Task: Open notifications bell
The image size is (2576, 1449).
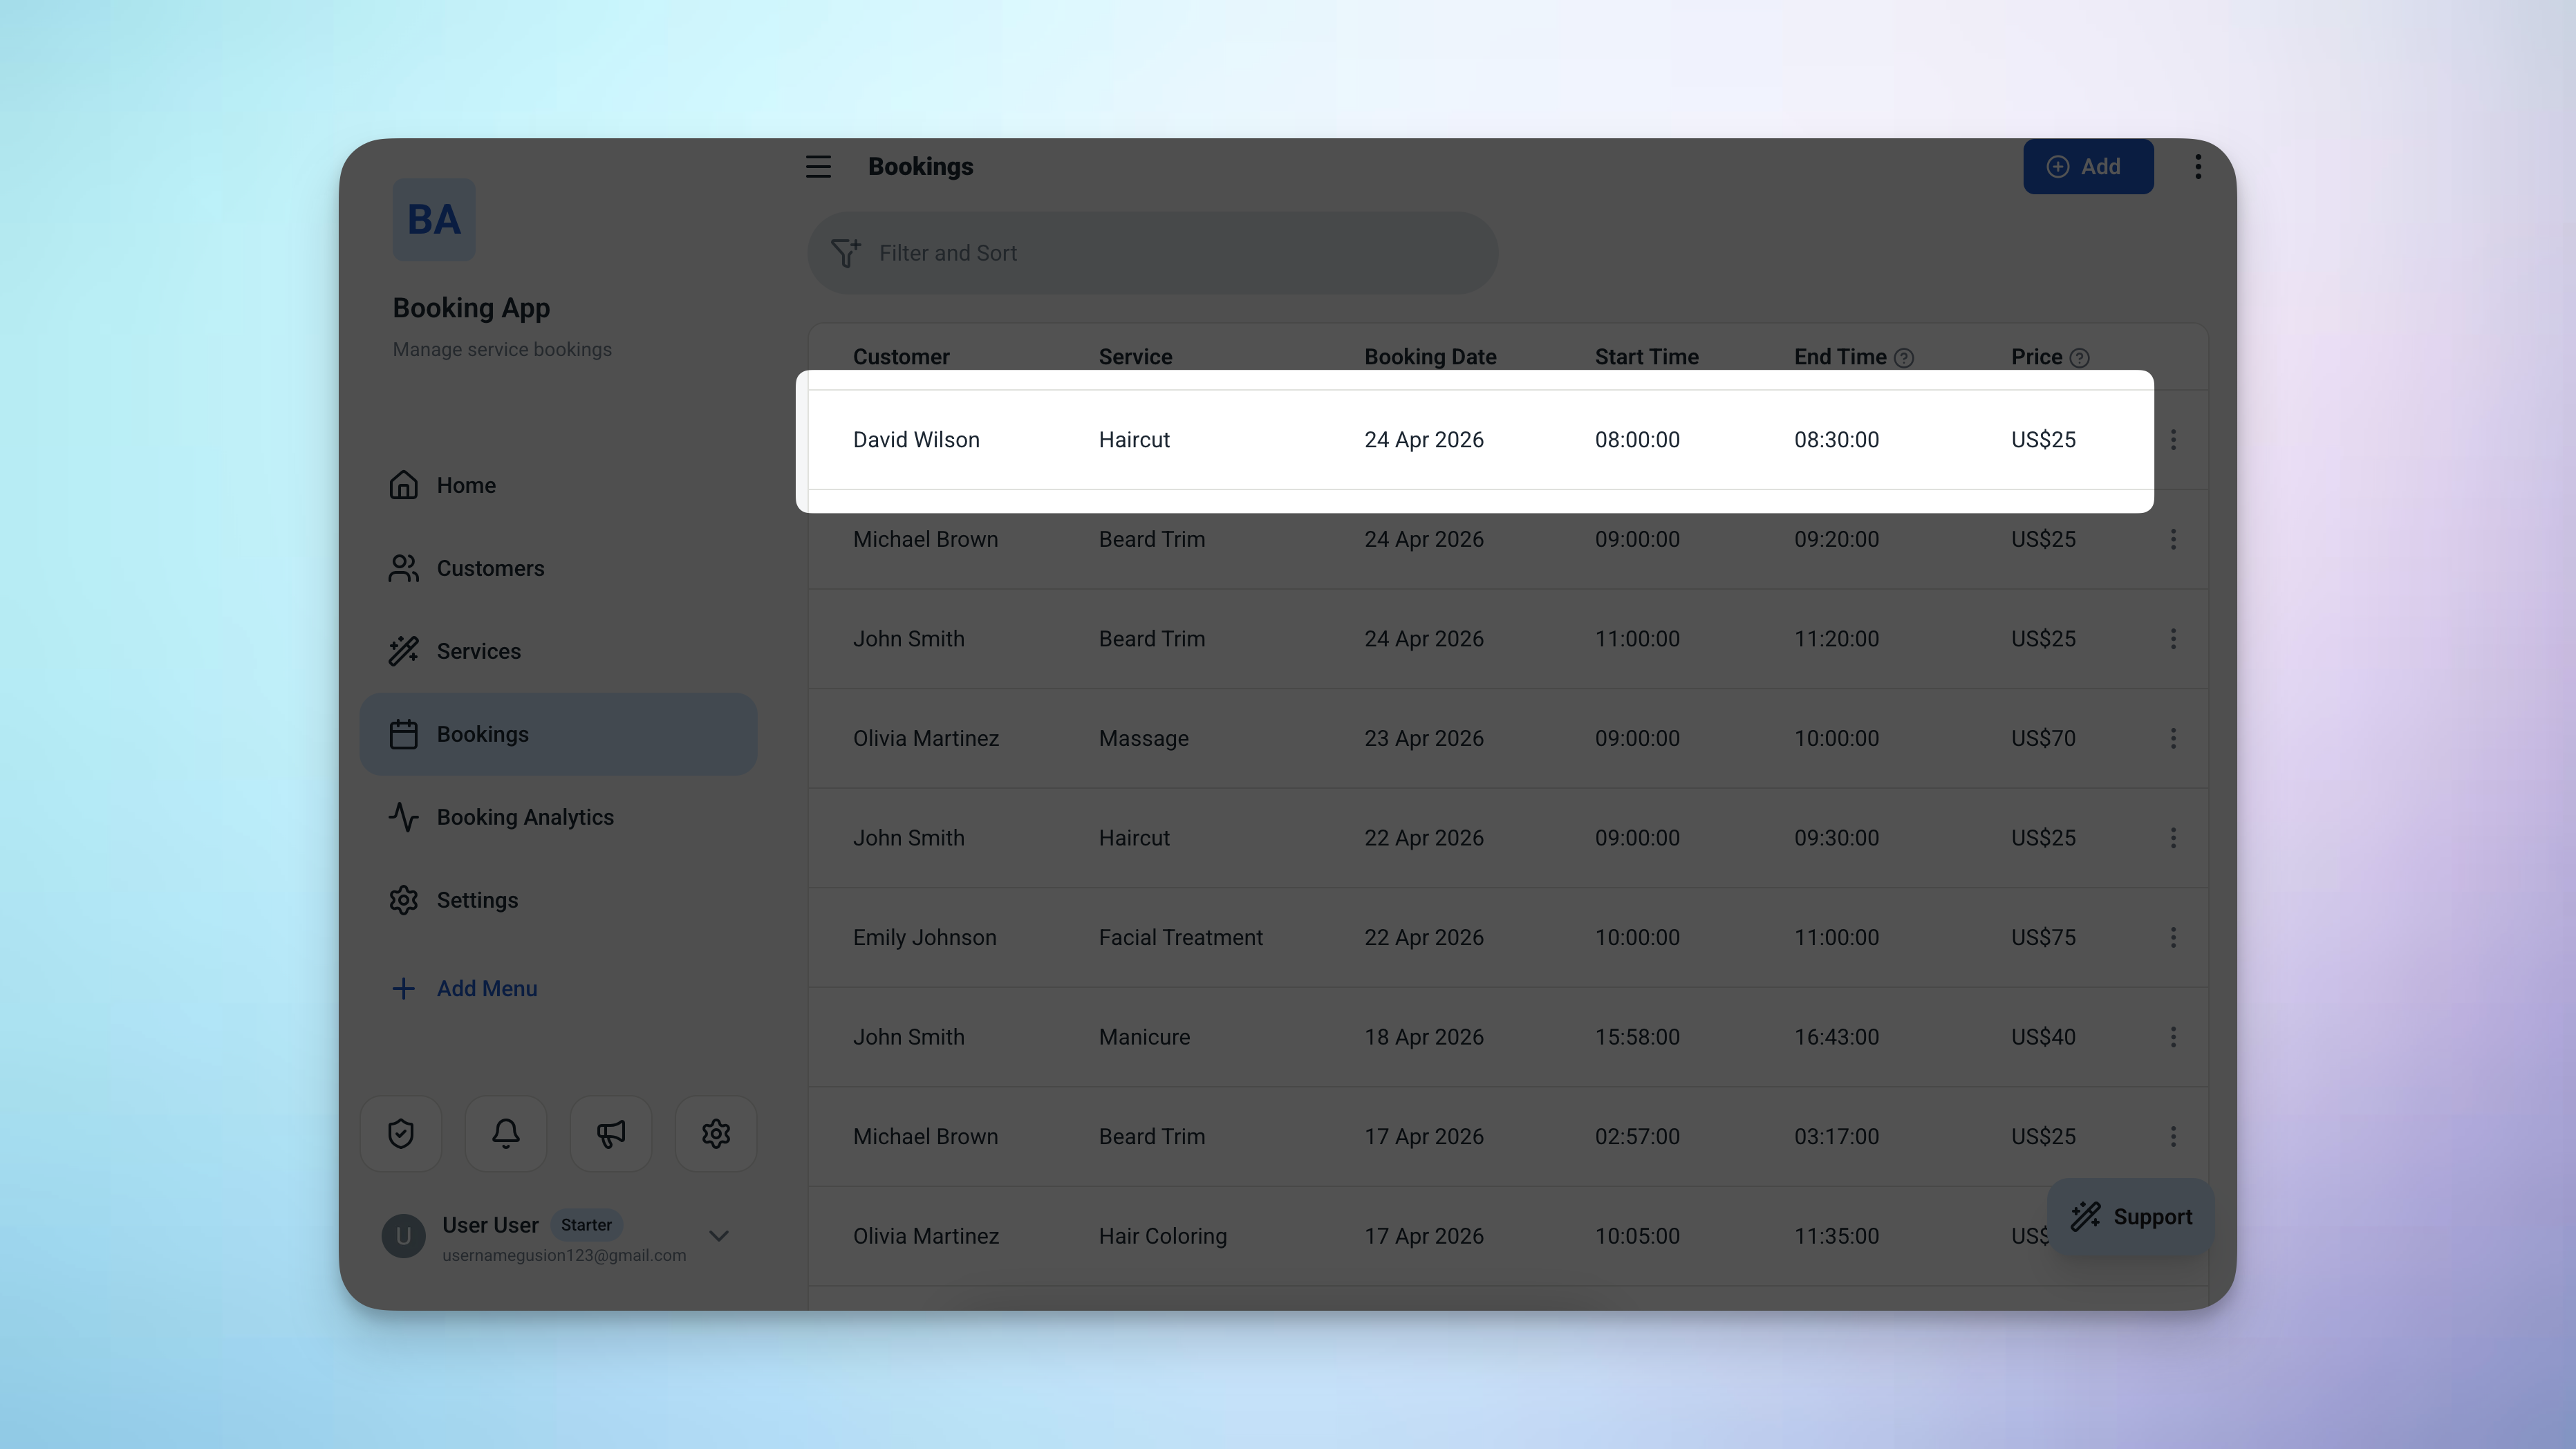Action: point(506,1134)
